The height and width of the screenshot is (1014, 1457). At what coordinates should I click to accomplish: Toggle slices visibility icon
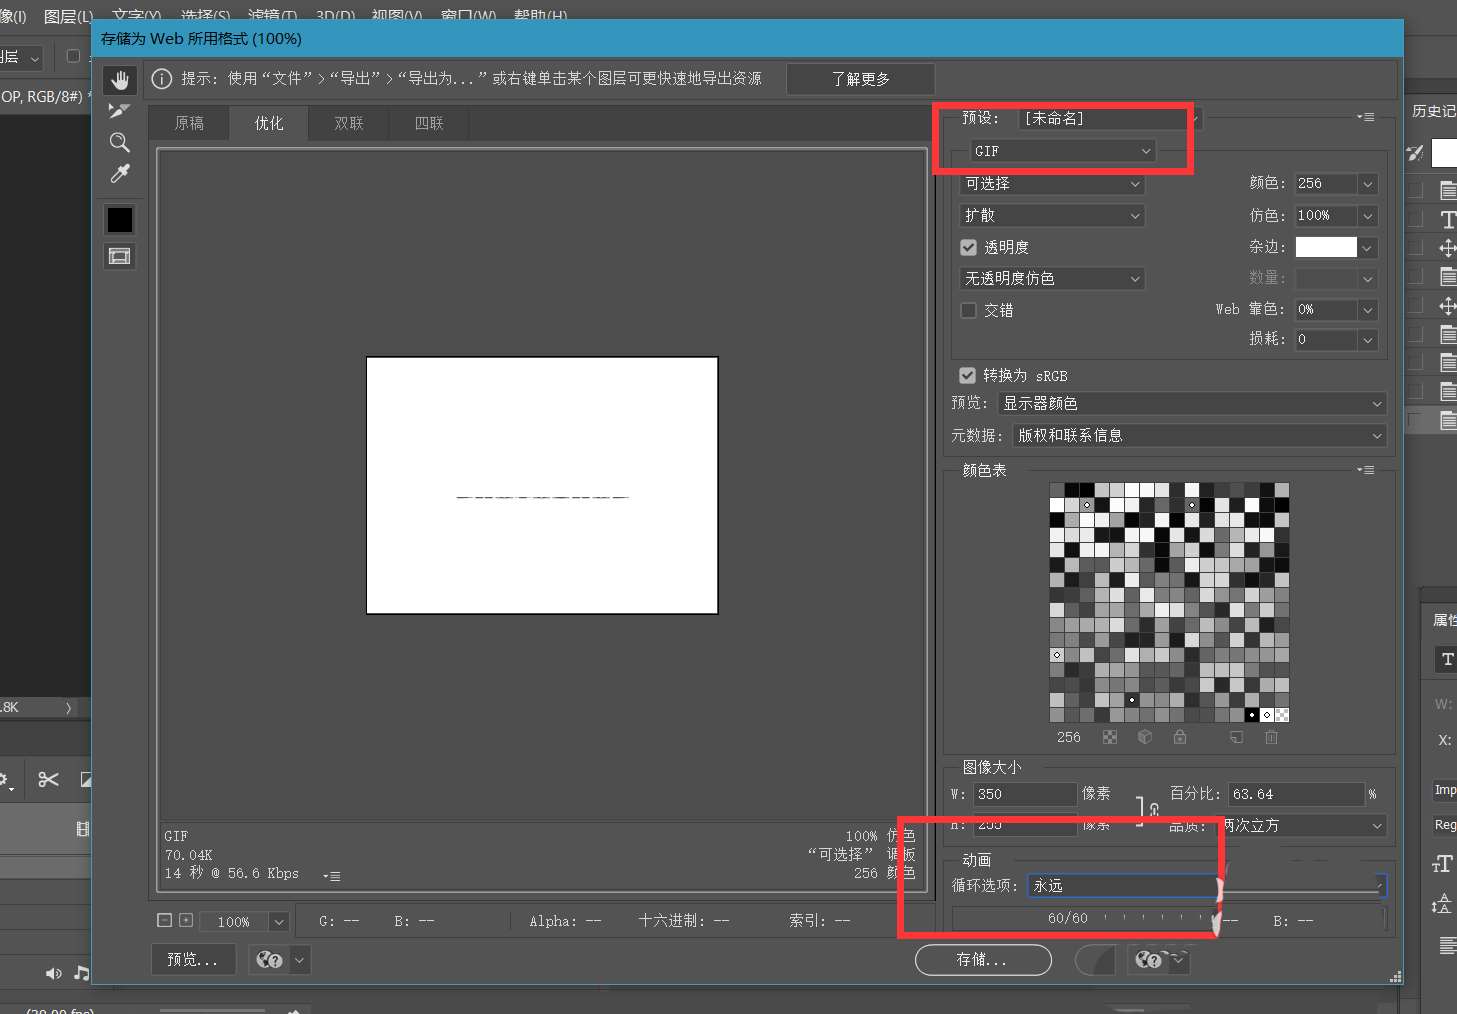click(120, 257)
